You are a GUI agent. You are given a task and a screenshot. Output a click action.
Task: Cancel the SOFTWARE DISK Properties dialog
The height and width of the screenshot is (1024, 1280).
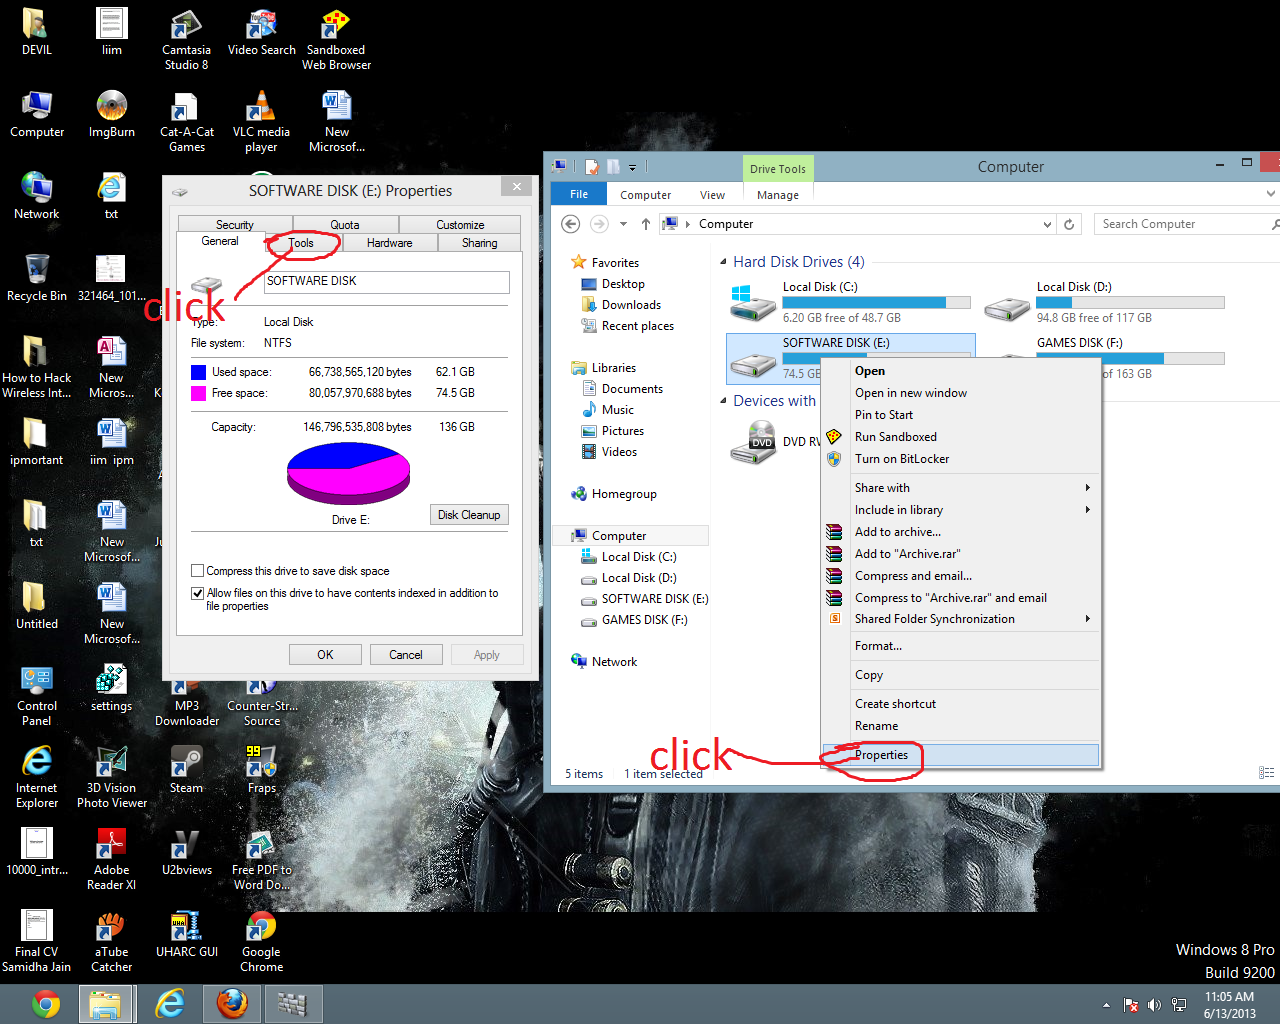click(406, 654)
